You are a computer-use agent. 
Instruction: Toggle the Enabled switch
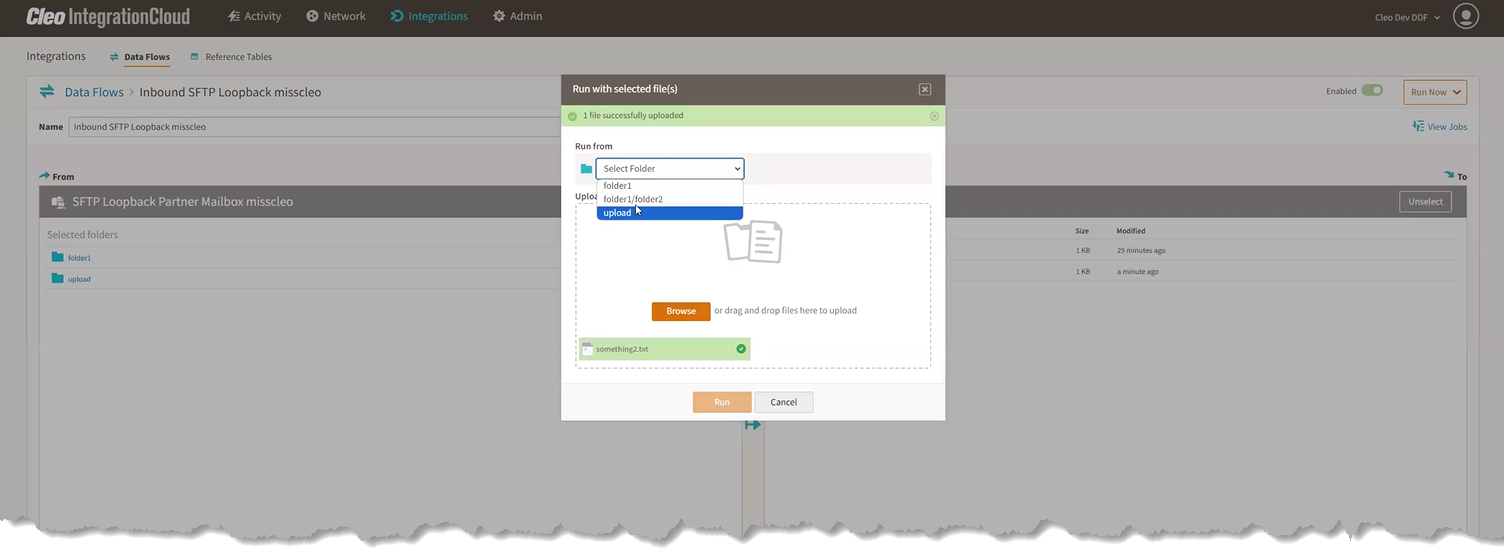(1372, 91)
